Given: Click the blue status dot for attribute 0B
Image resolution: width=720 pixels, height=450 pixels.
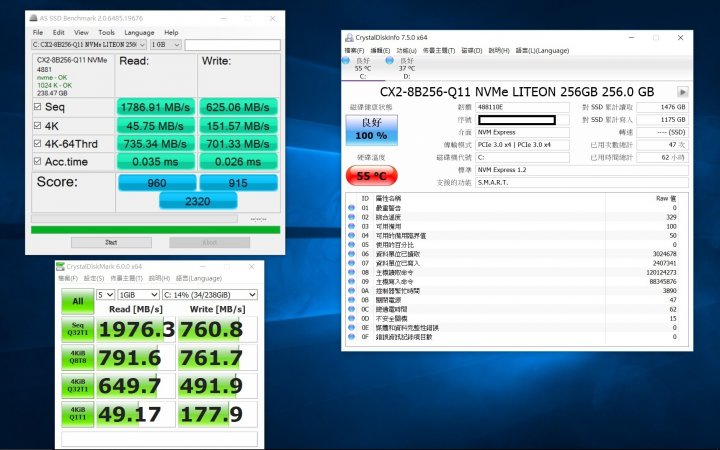Looking at the screenshot, I should [x=351, y=299].
